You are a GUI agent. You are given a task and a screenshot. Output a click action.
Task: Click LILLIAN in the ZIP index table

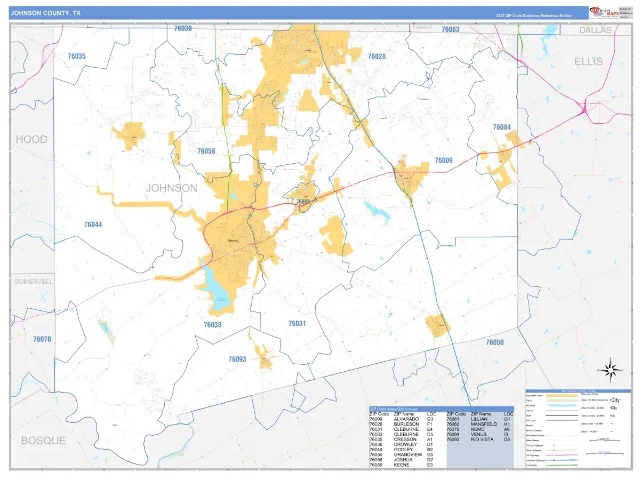tap(479, 419)
